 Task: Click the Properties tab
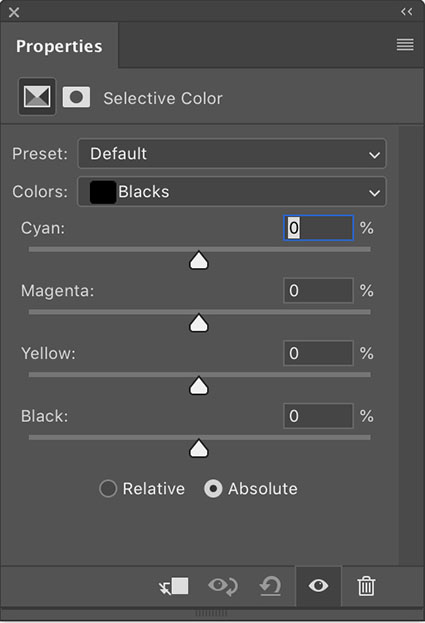tap(59, 46)
